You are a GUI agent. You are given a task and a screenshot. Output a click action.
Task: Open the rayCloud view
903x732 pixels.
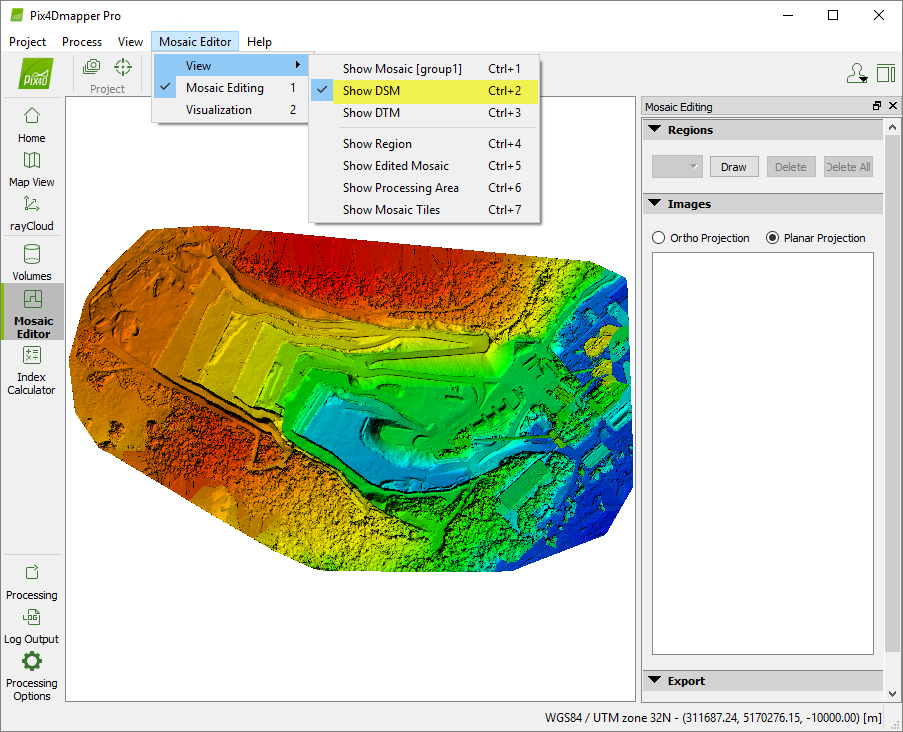[x=32, y=212]
